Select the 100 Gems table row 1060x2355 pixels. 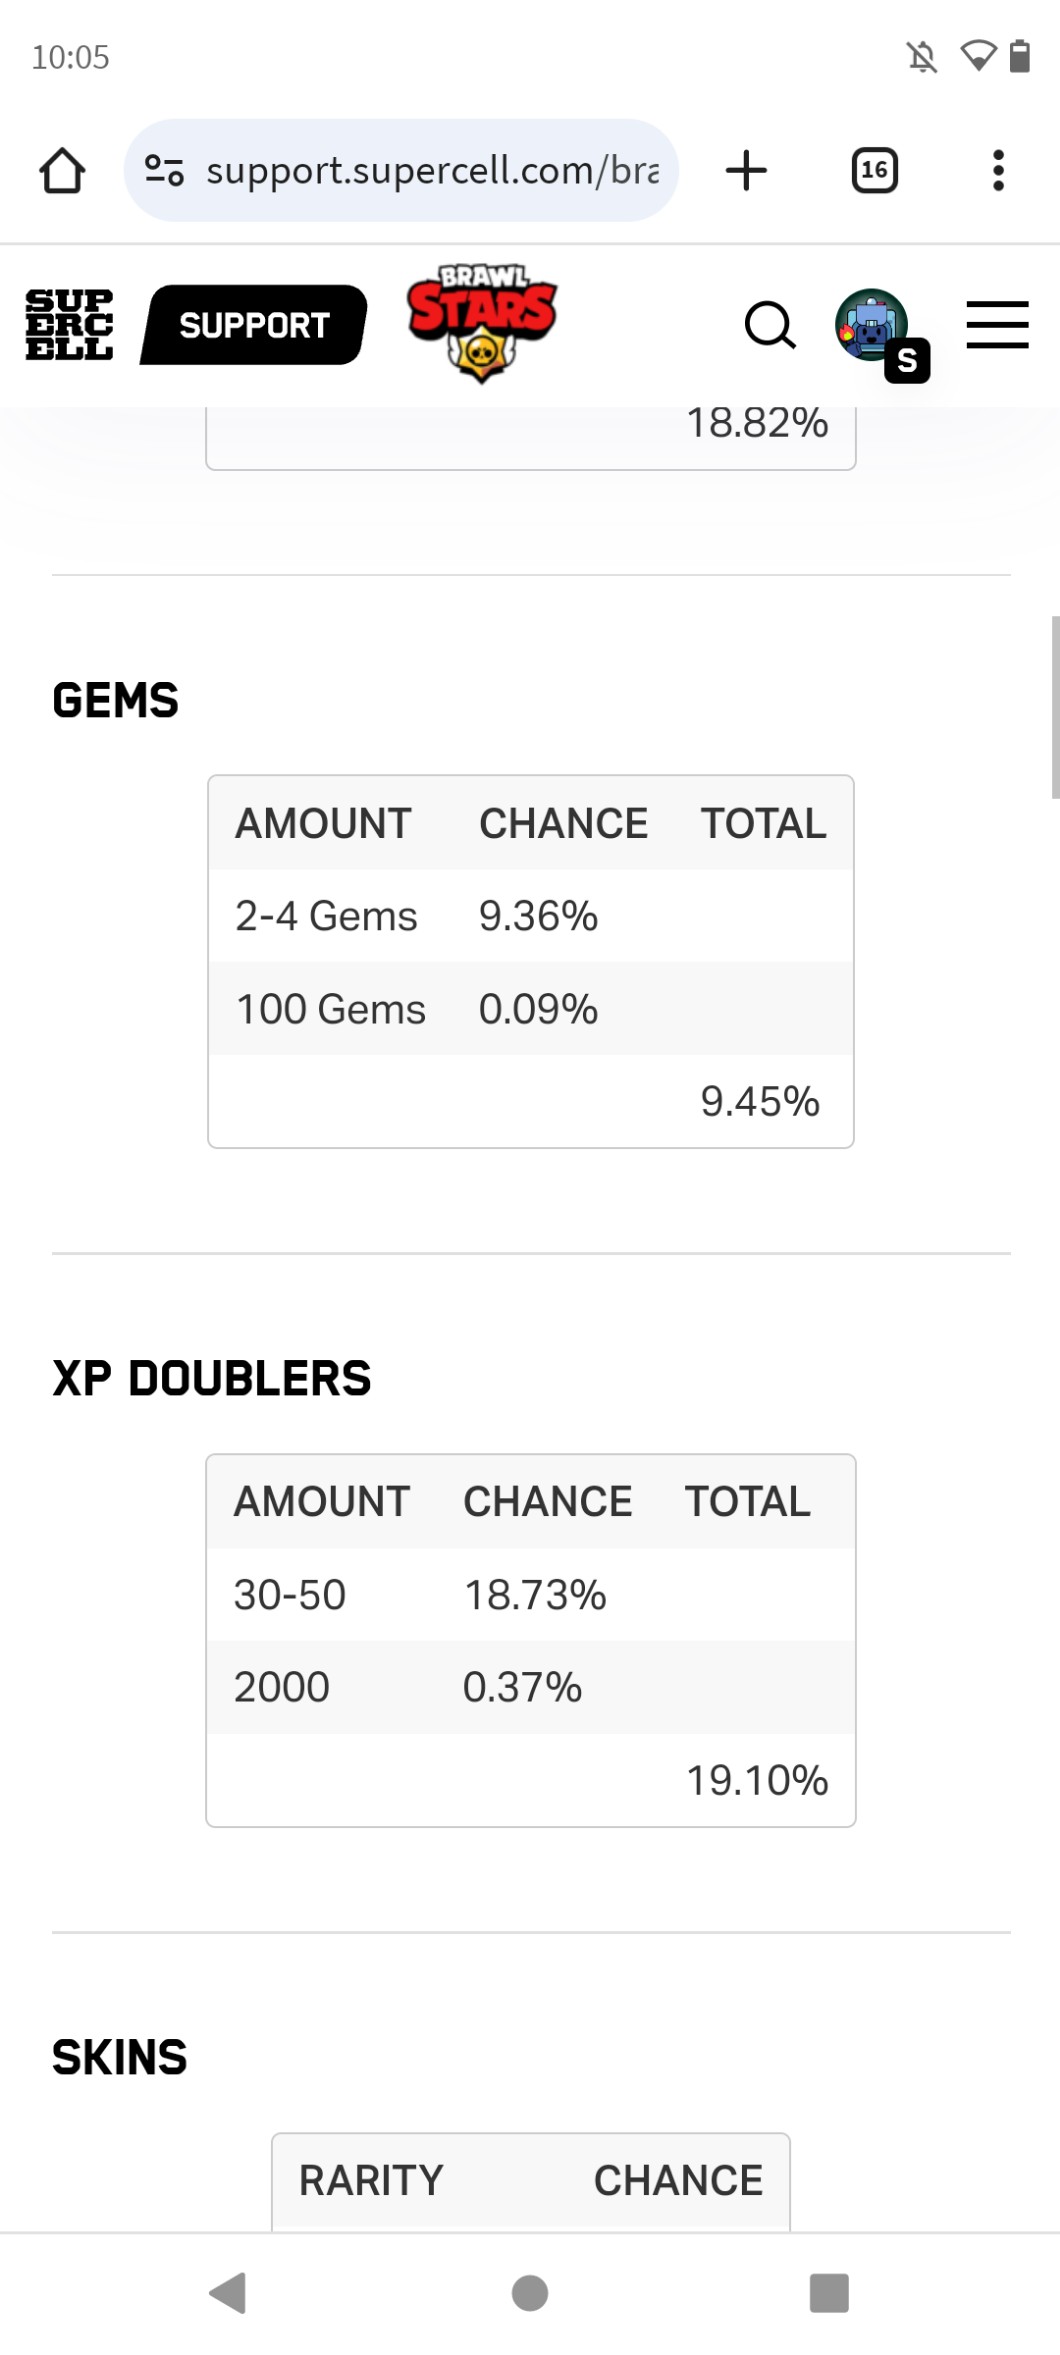click(530, 1008)
